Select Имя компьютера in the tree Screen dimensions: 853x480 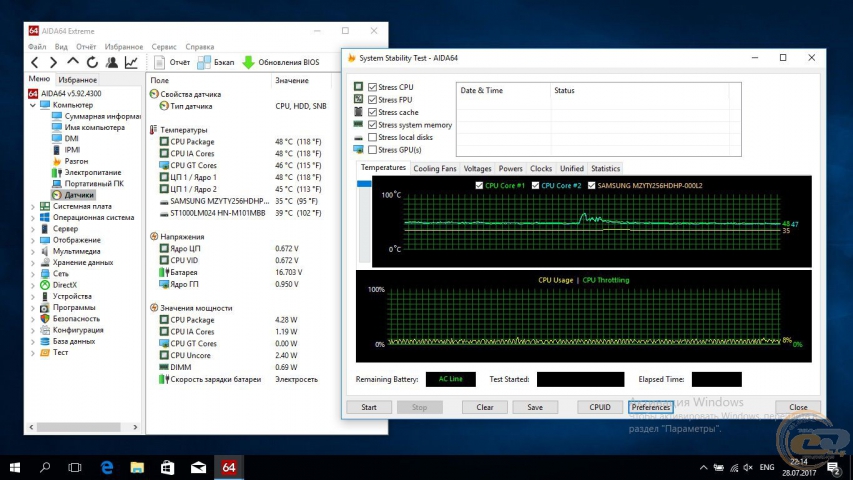coord(89,127)
